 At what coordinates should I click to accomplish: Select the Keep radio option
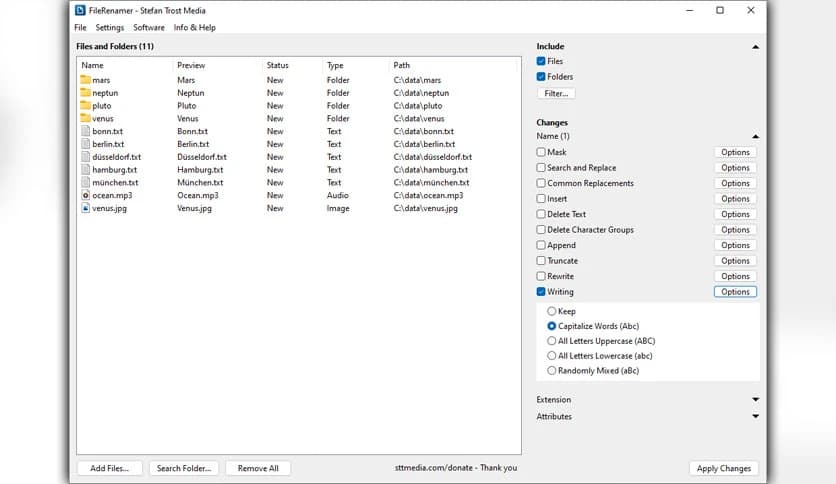click(552, 311)
